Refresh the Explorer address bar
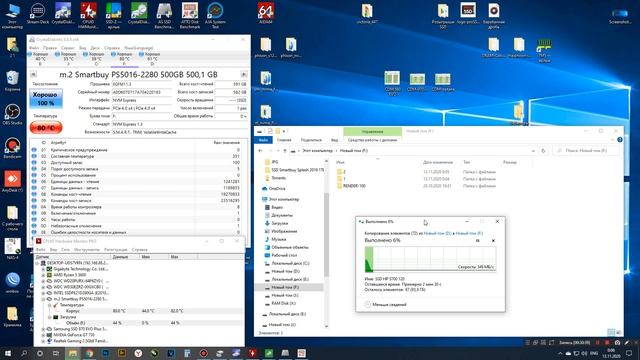This screenshot has width=640, height=360. pos(543,151)
